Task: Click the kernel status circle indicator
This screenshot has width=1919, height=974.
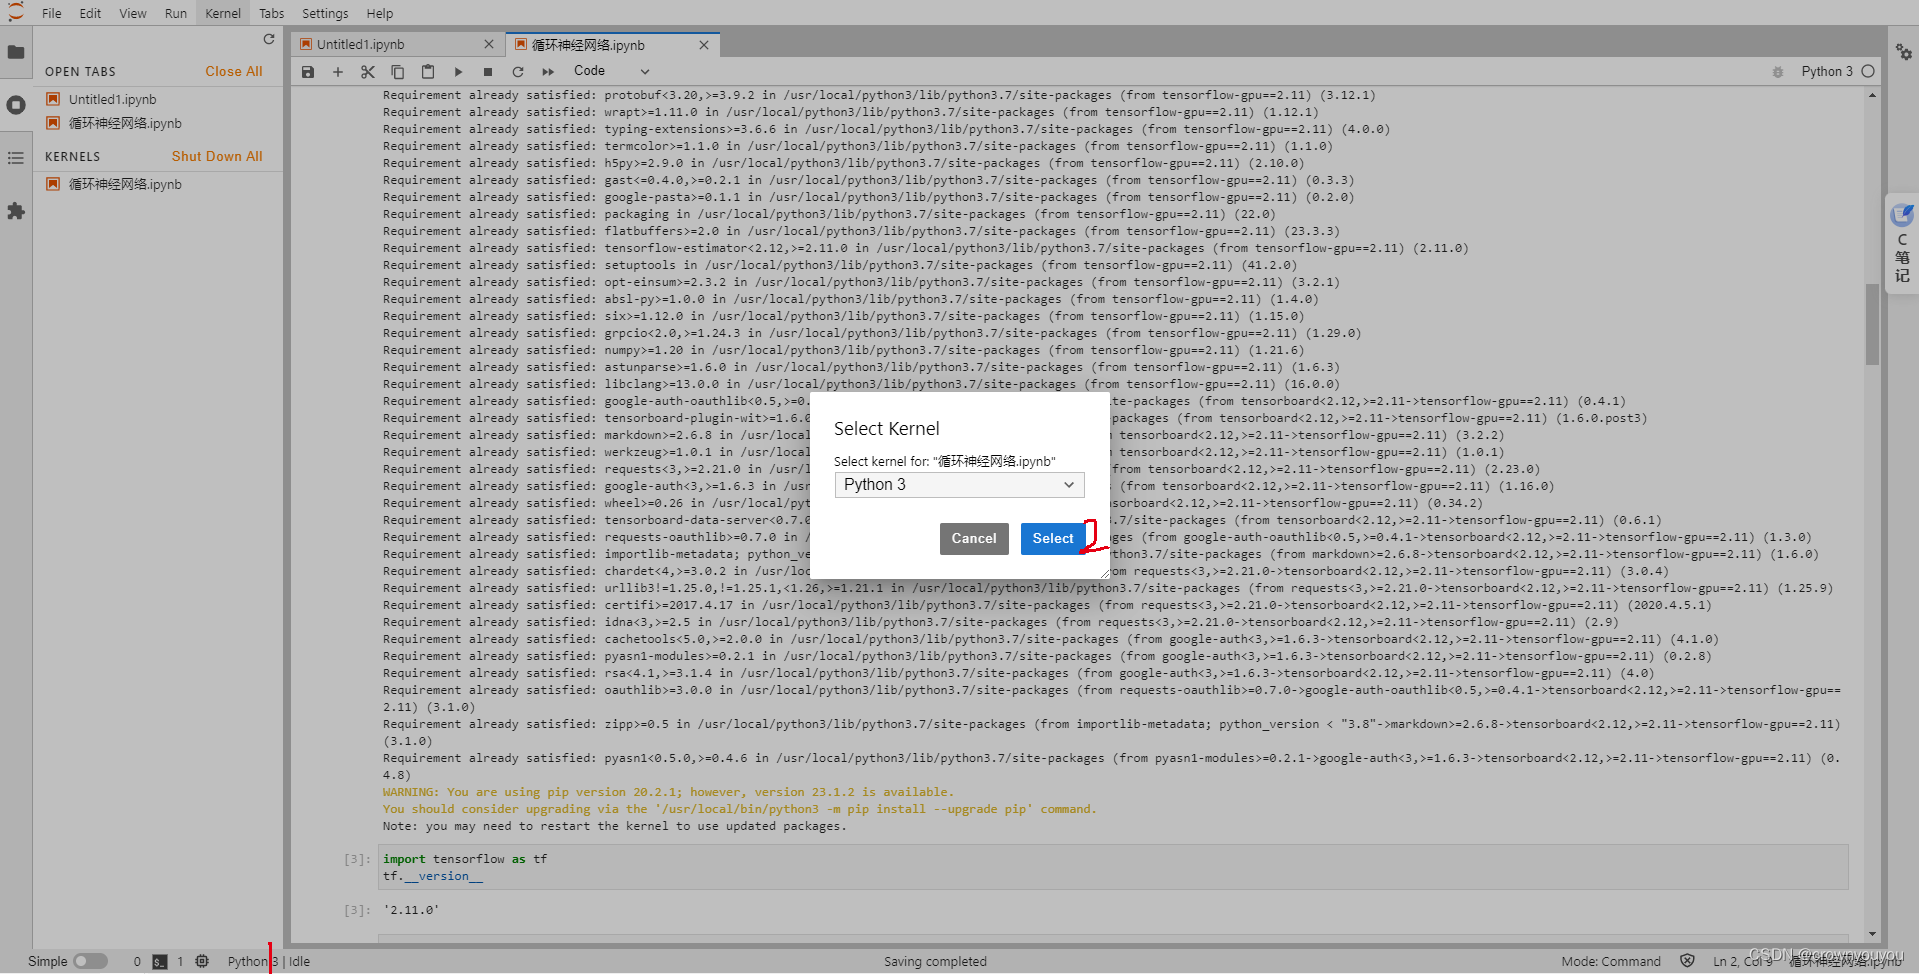Action: coord(1868,71)
